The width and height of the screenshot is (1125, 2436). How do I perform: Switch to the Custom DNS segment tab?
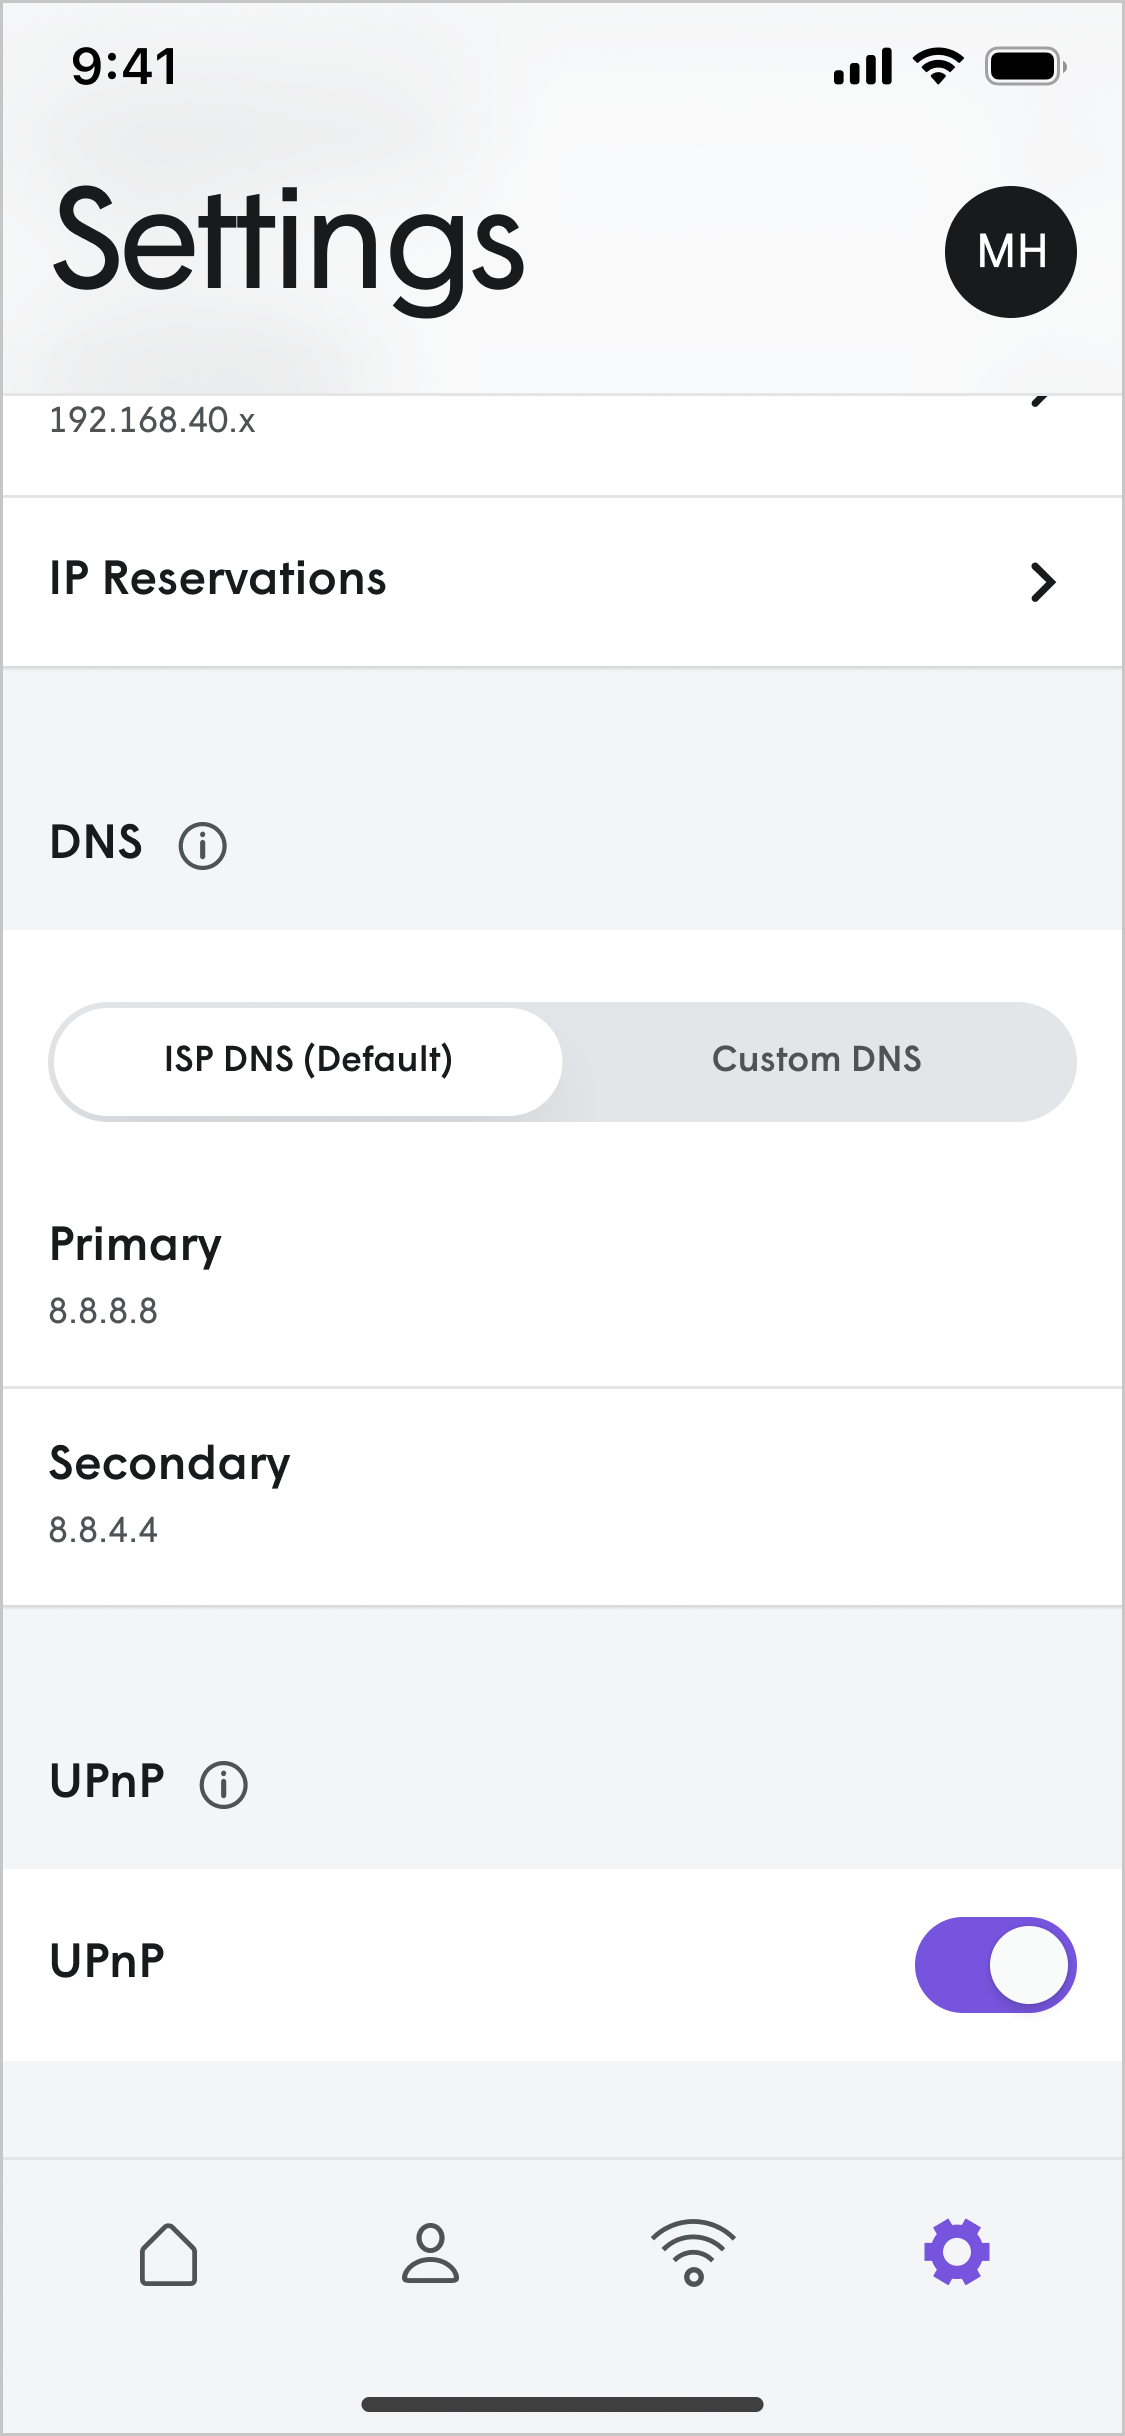click(x=817, y=1061)
